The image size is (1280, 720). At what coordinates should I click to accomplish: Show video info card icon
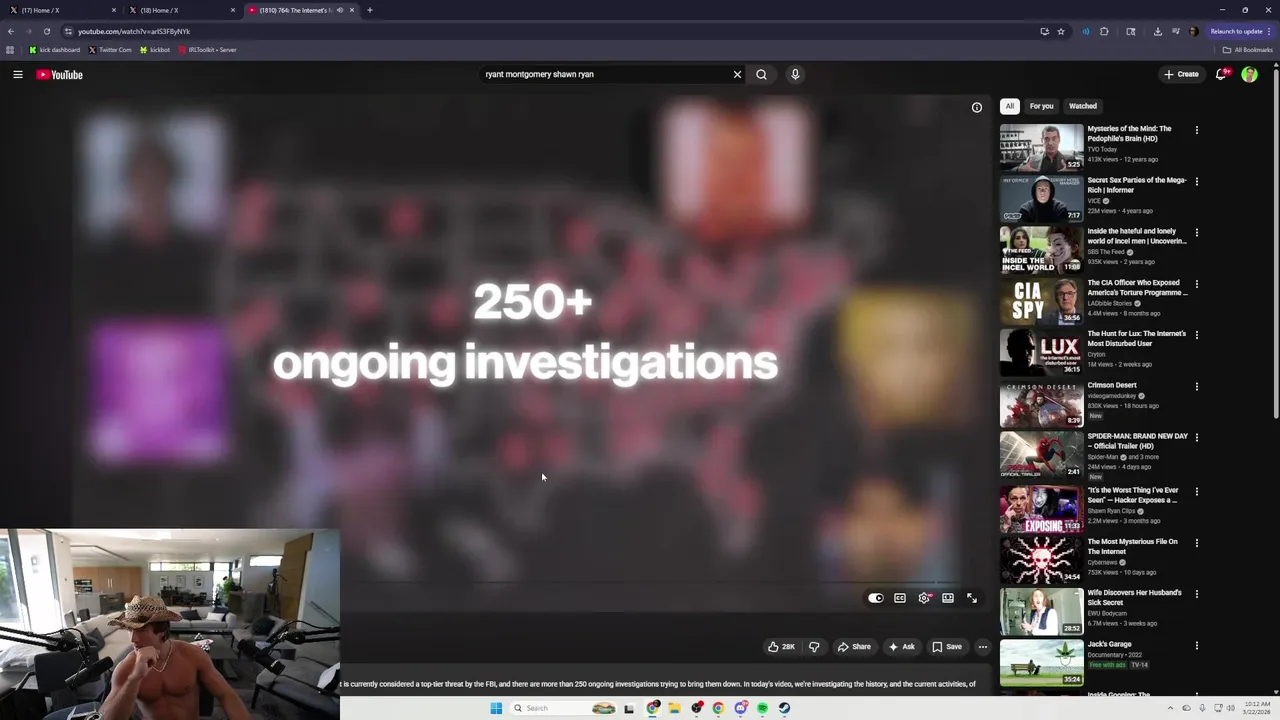coord(977,107)
